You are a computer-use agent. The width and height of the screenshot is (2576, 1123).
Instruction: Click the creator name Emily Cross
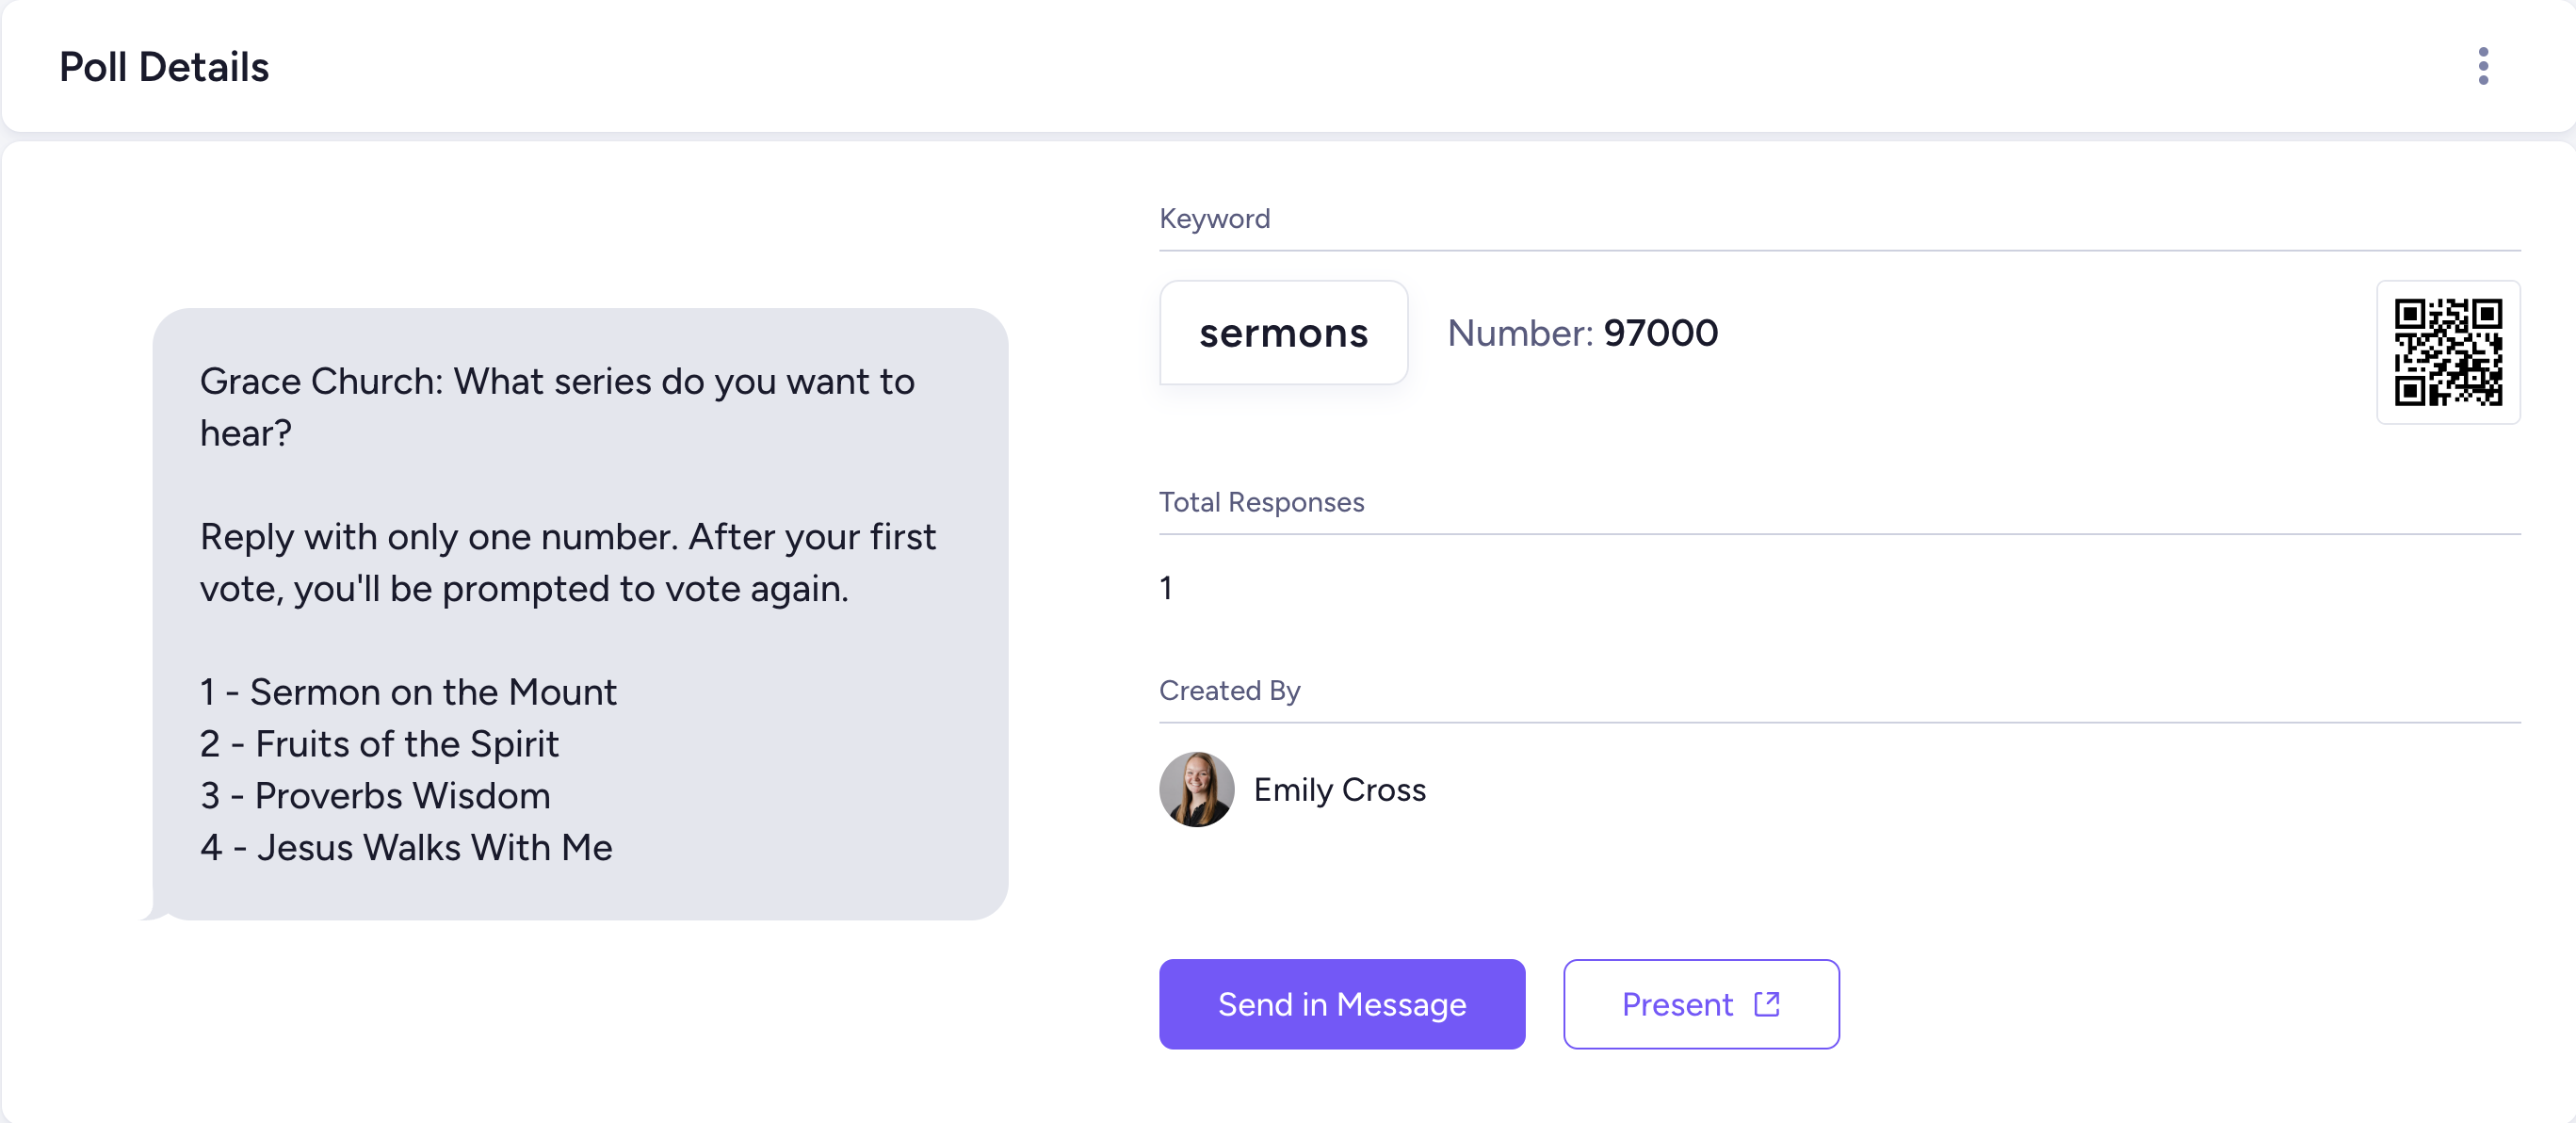[x=1339, y=790]
